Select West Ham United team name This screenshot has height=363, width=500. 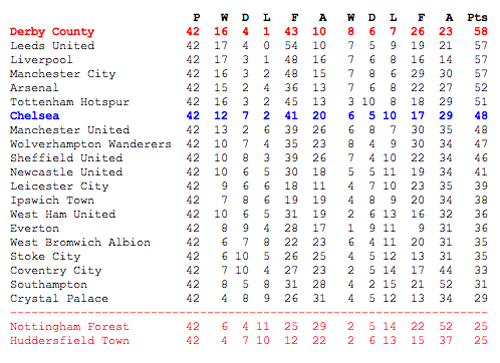point(63,214)
